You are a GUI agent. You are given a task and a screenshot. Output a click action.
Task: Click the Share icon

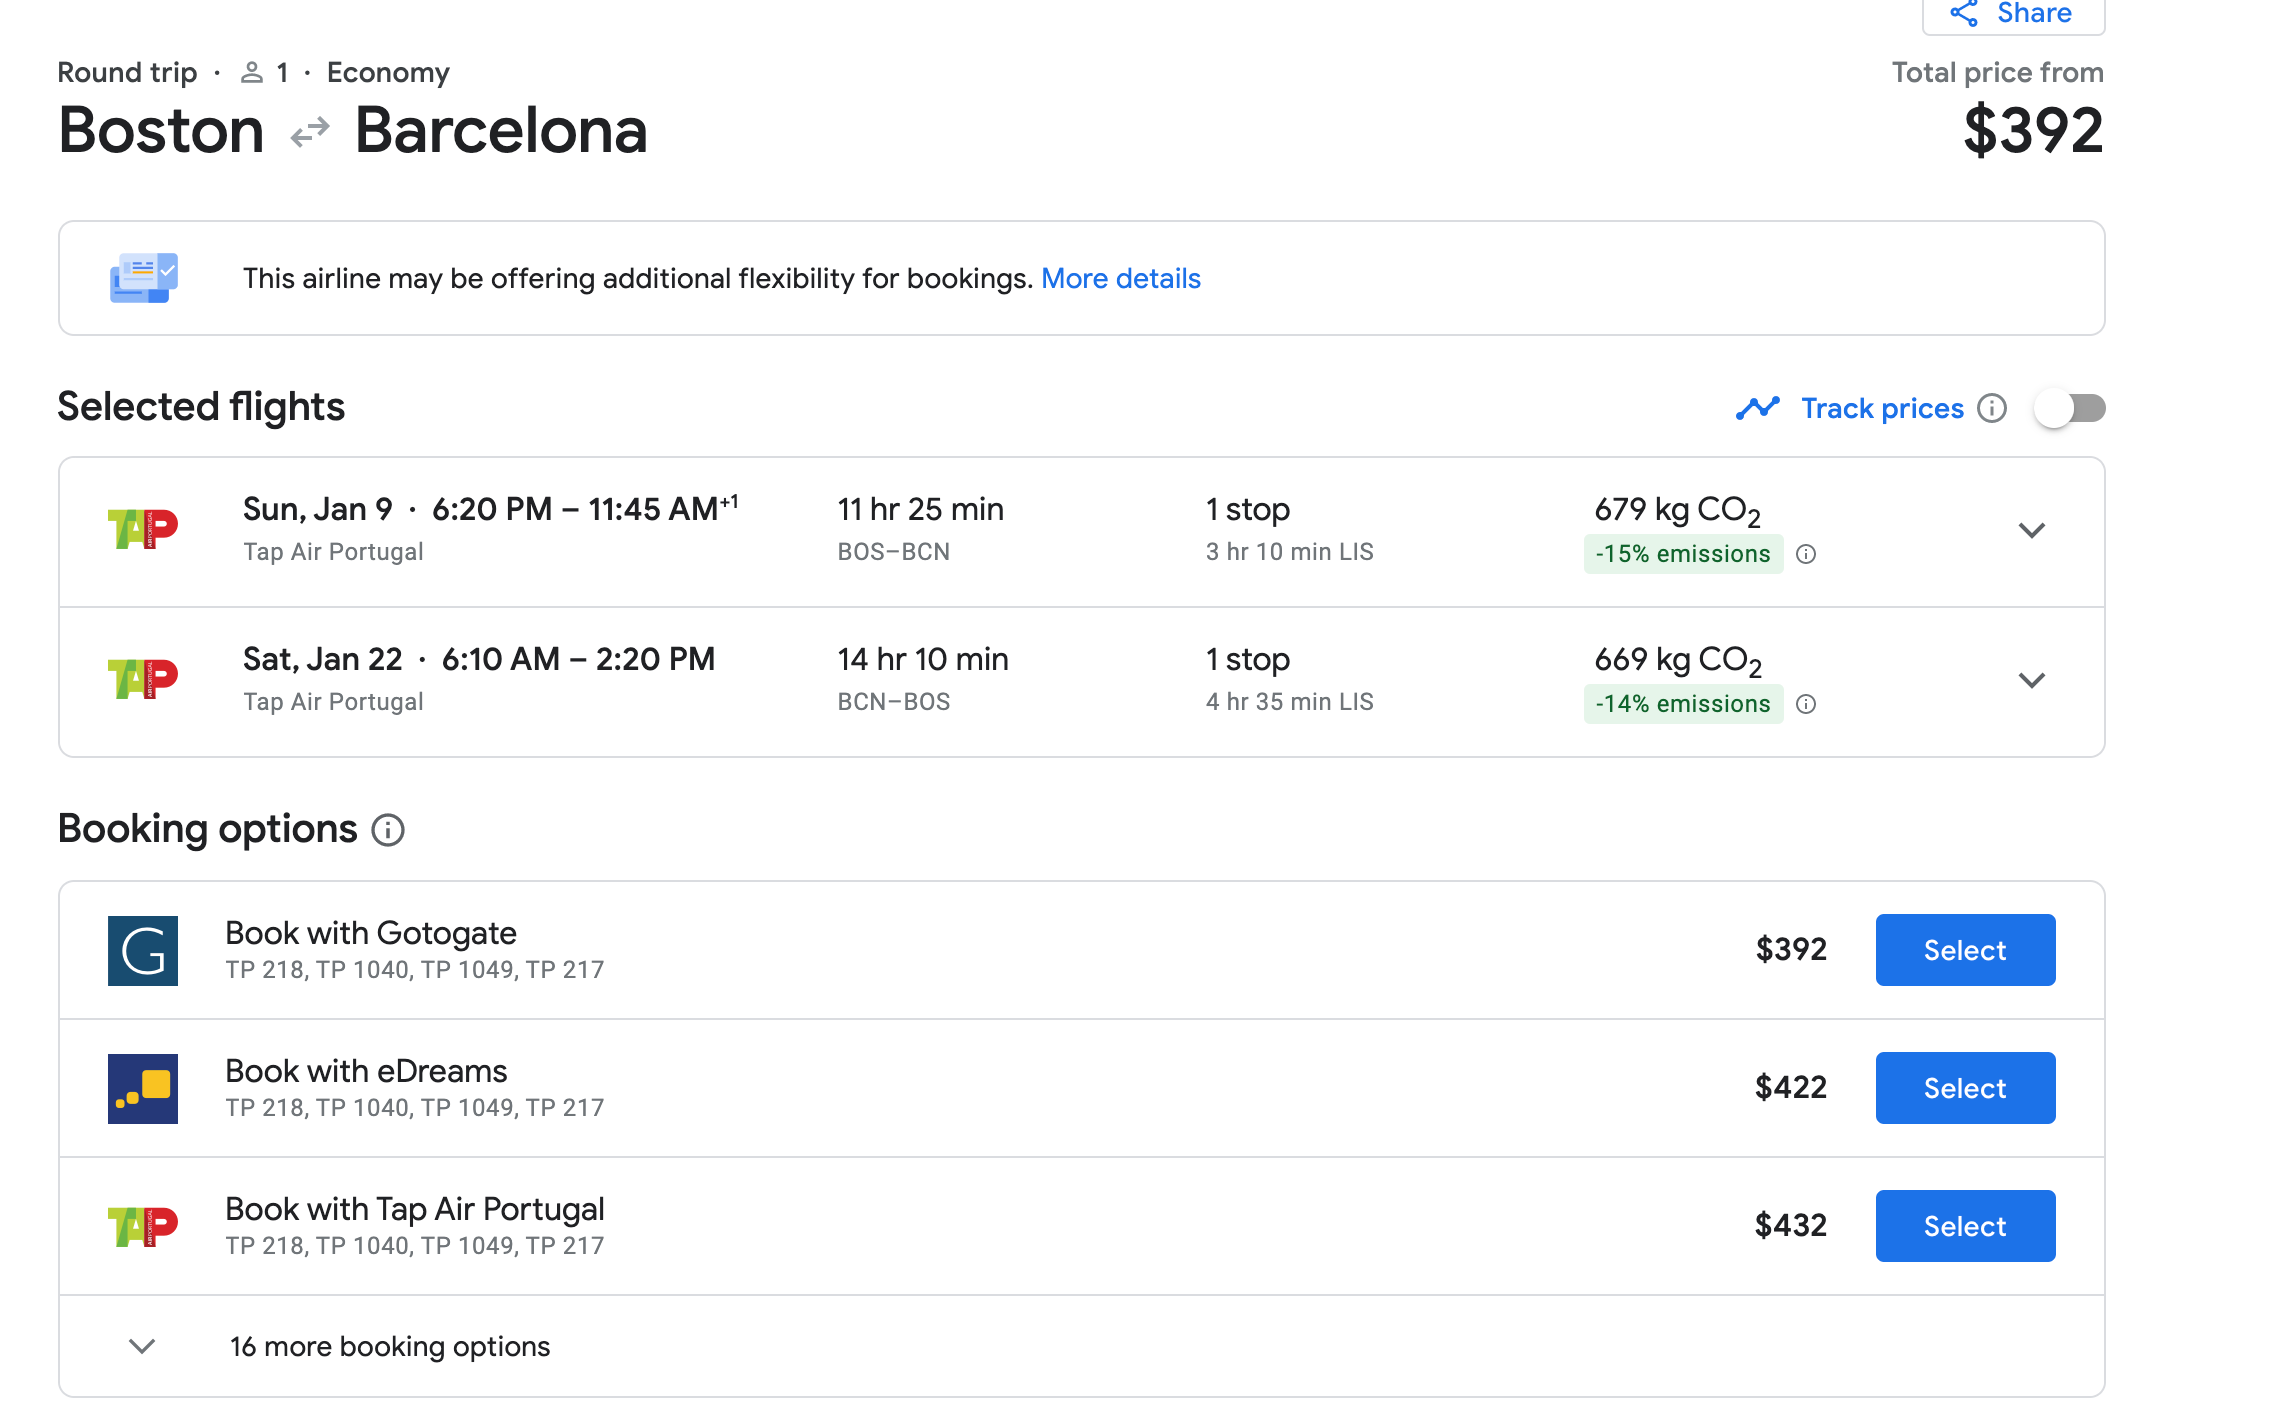[1964, 13]
